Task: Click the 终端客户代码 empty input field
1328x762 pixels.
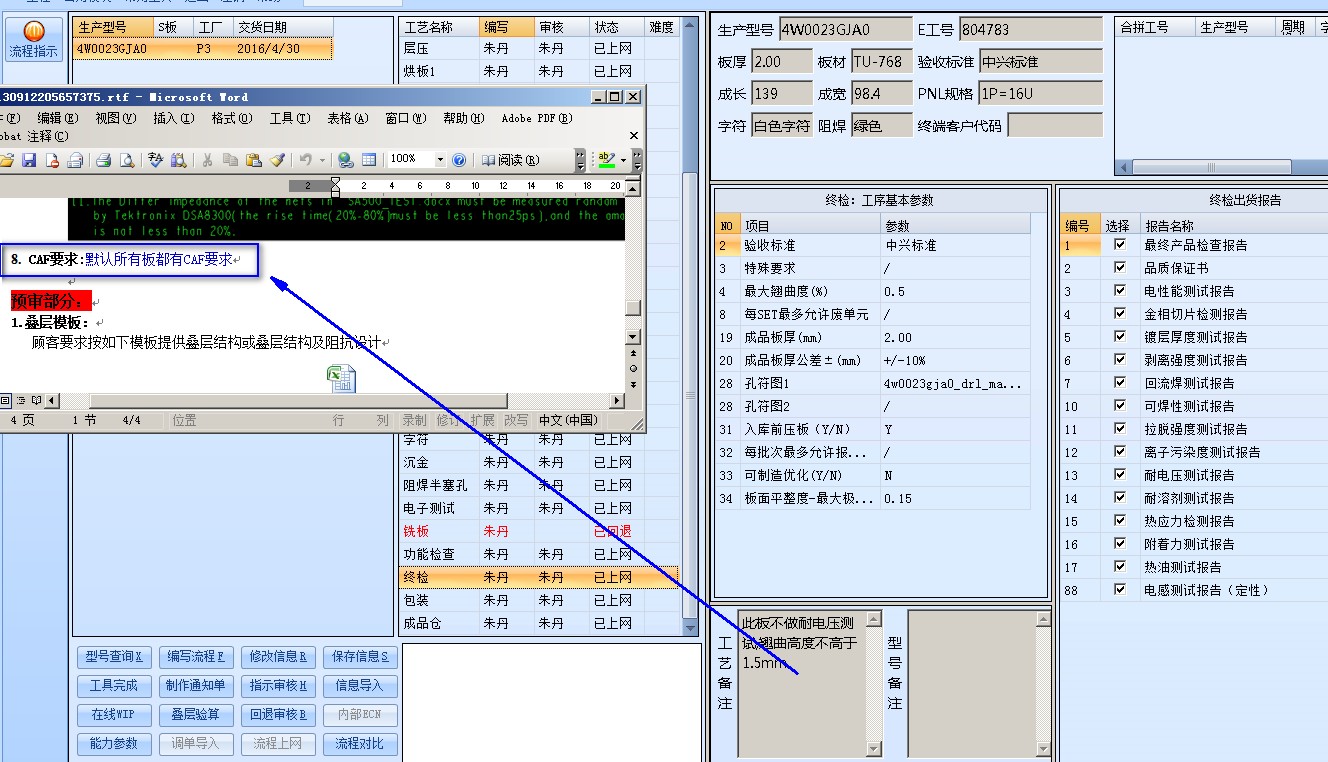Action: point(1055,126)
